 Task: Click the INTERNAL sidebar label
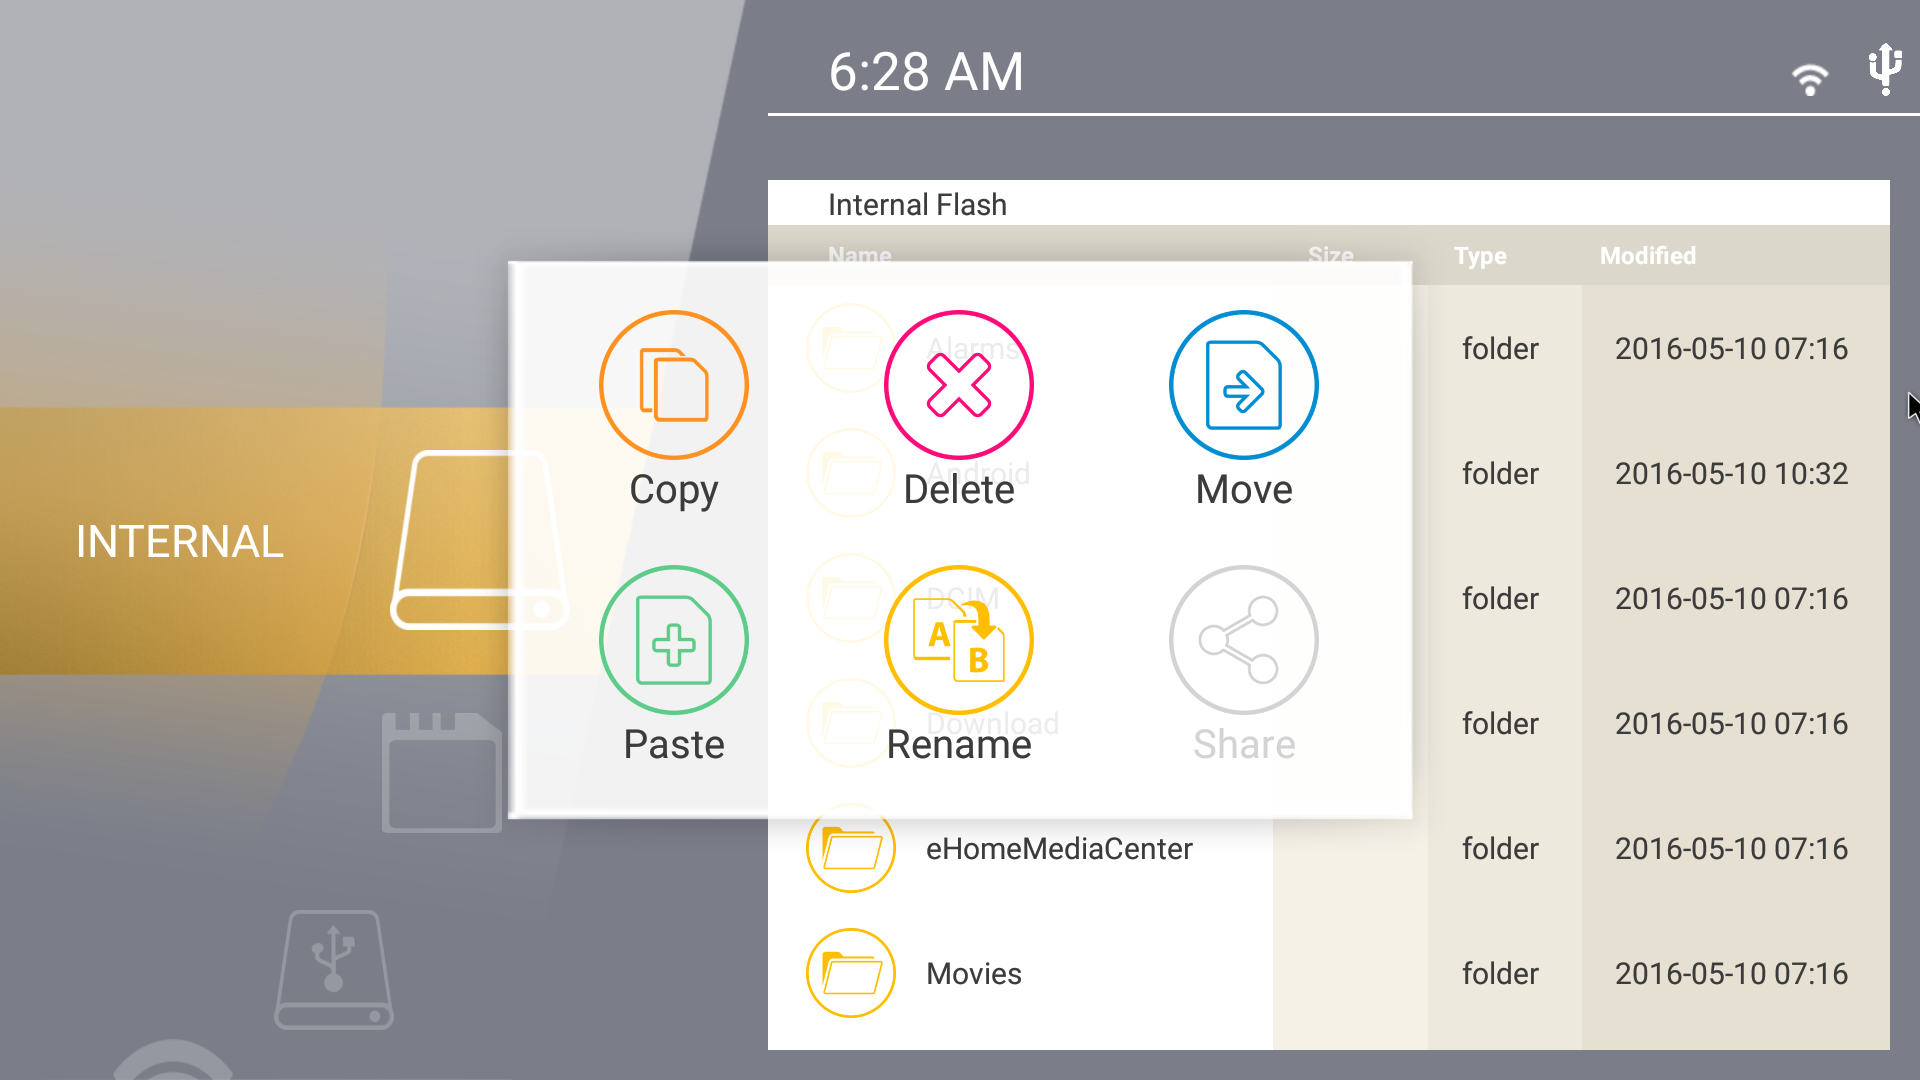click(x=180, y=541)
